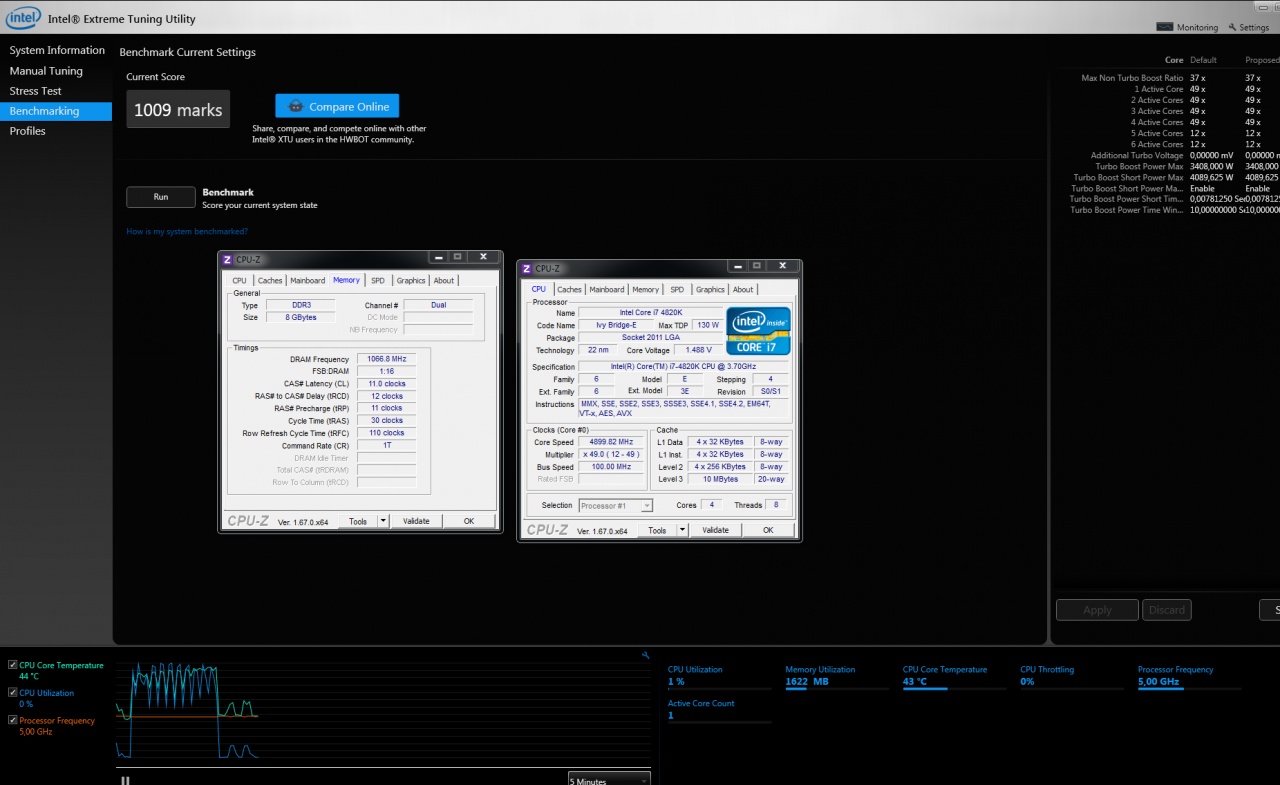The width and height of the screenshot is (1280, 785).
Task: Minimize the CPU-Z CPU window
Action: (x=737, y=266)
